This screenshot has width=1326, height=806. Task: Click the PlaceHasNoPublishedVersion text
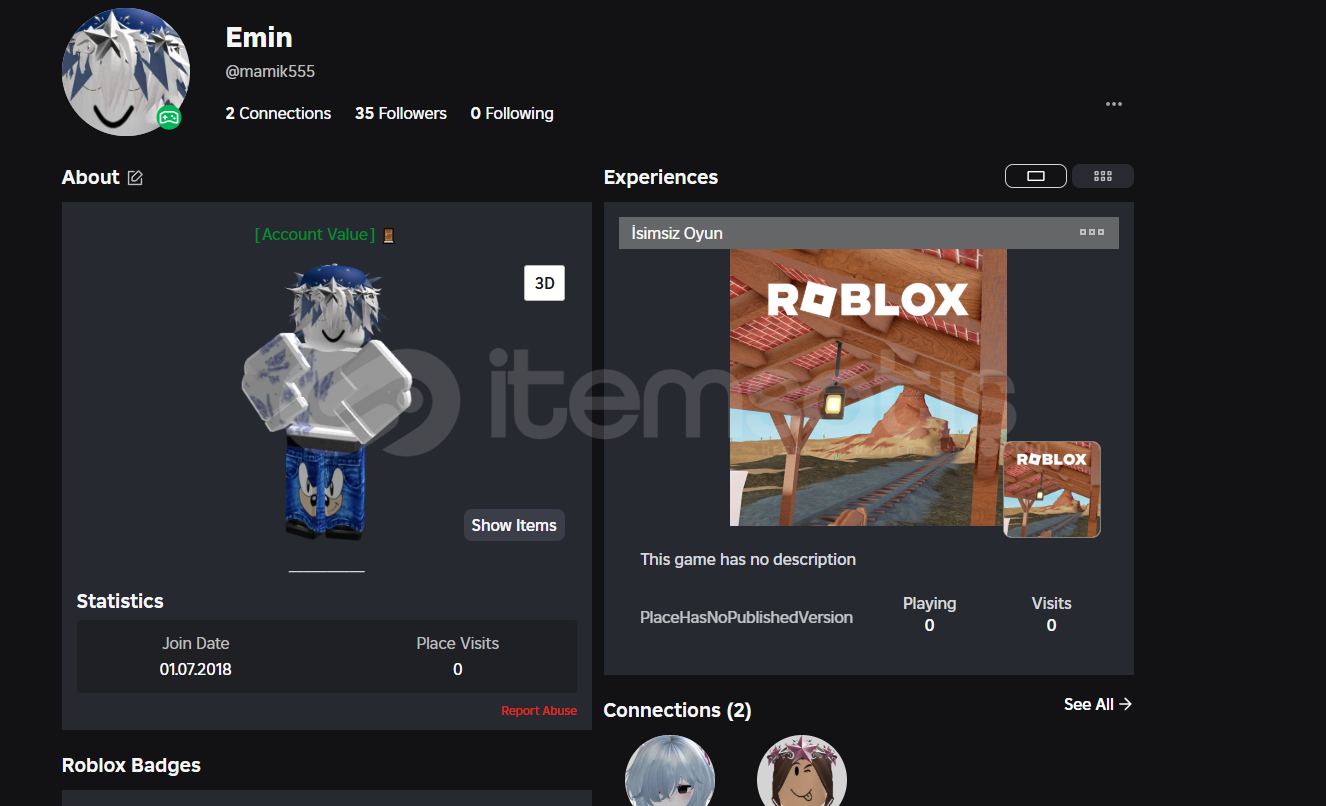746,617
